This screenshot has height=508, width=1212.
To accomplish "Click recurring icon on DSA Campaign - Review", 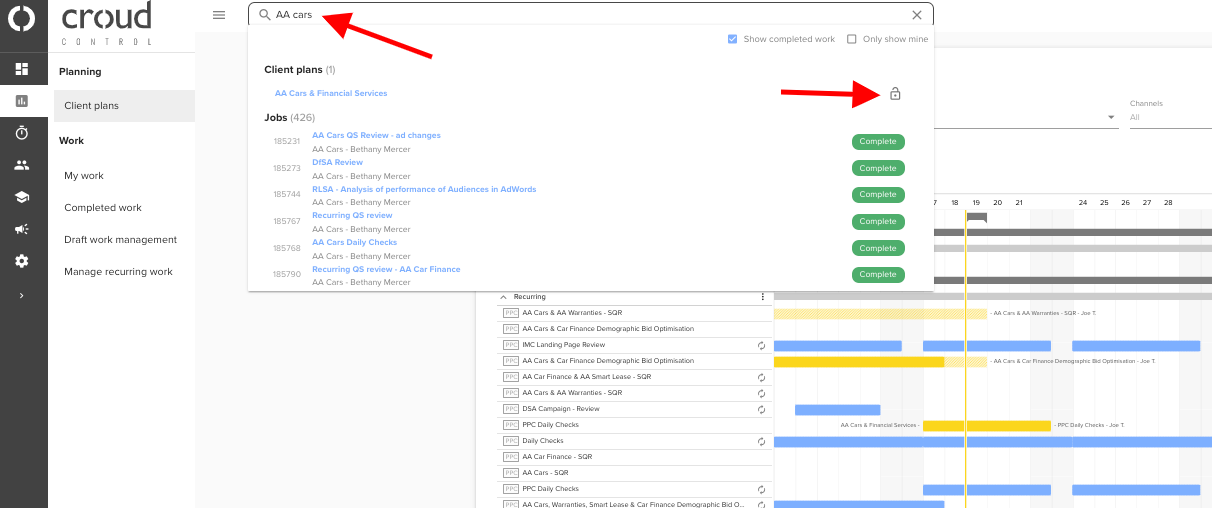I will pyautogui.click(x=761, y=409).
